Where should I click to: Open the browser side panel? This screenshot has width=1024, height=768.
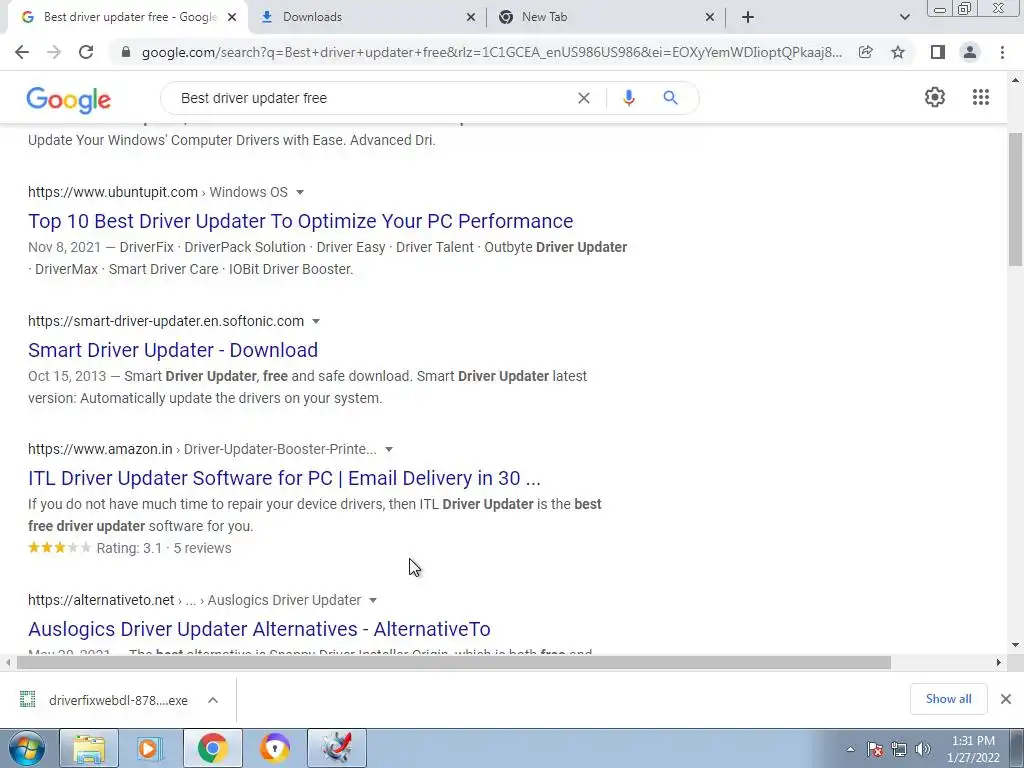click(938, 52)
